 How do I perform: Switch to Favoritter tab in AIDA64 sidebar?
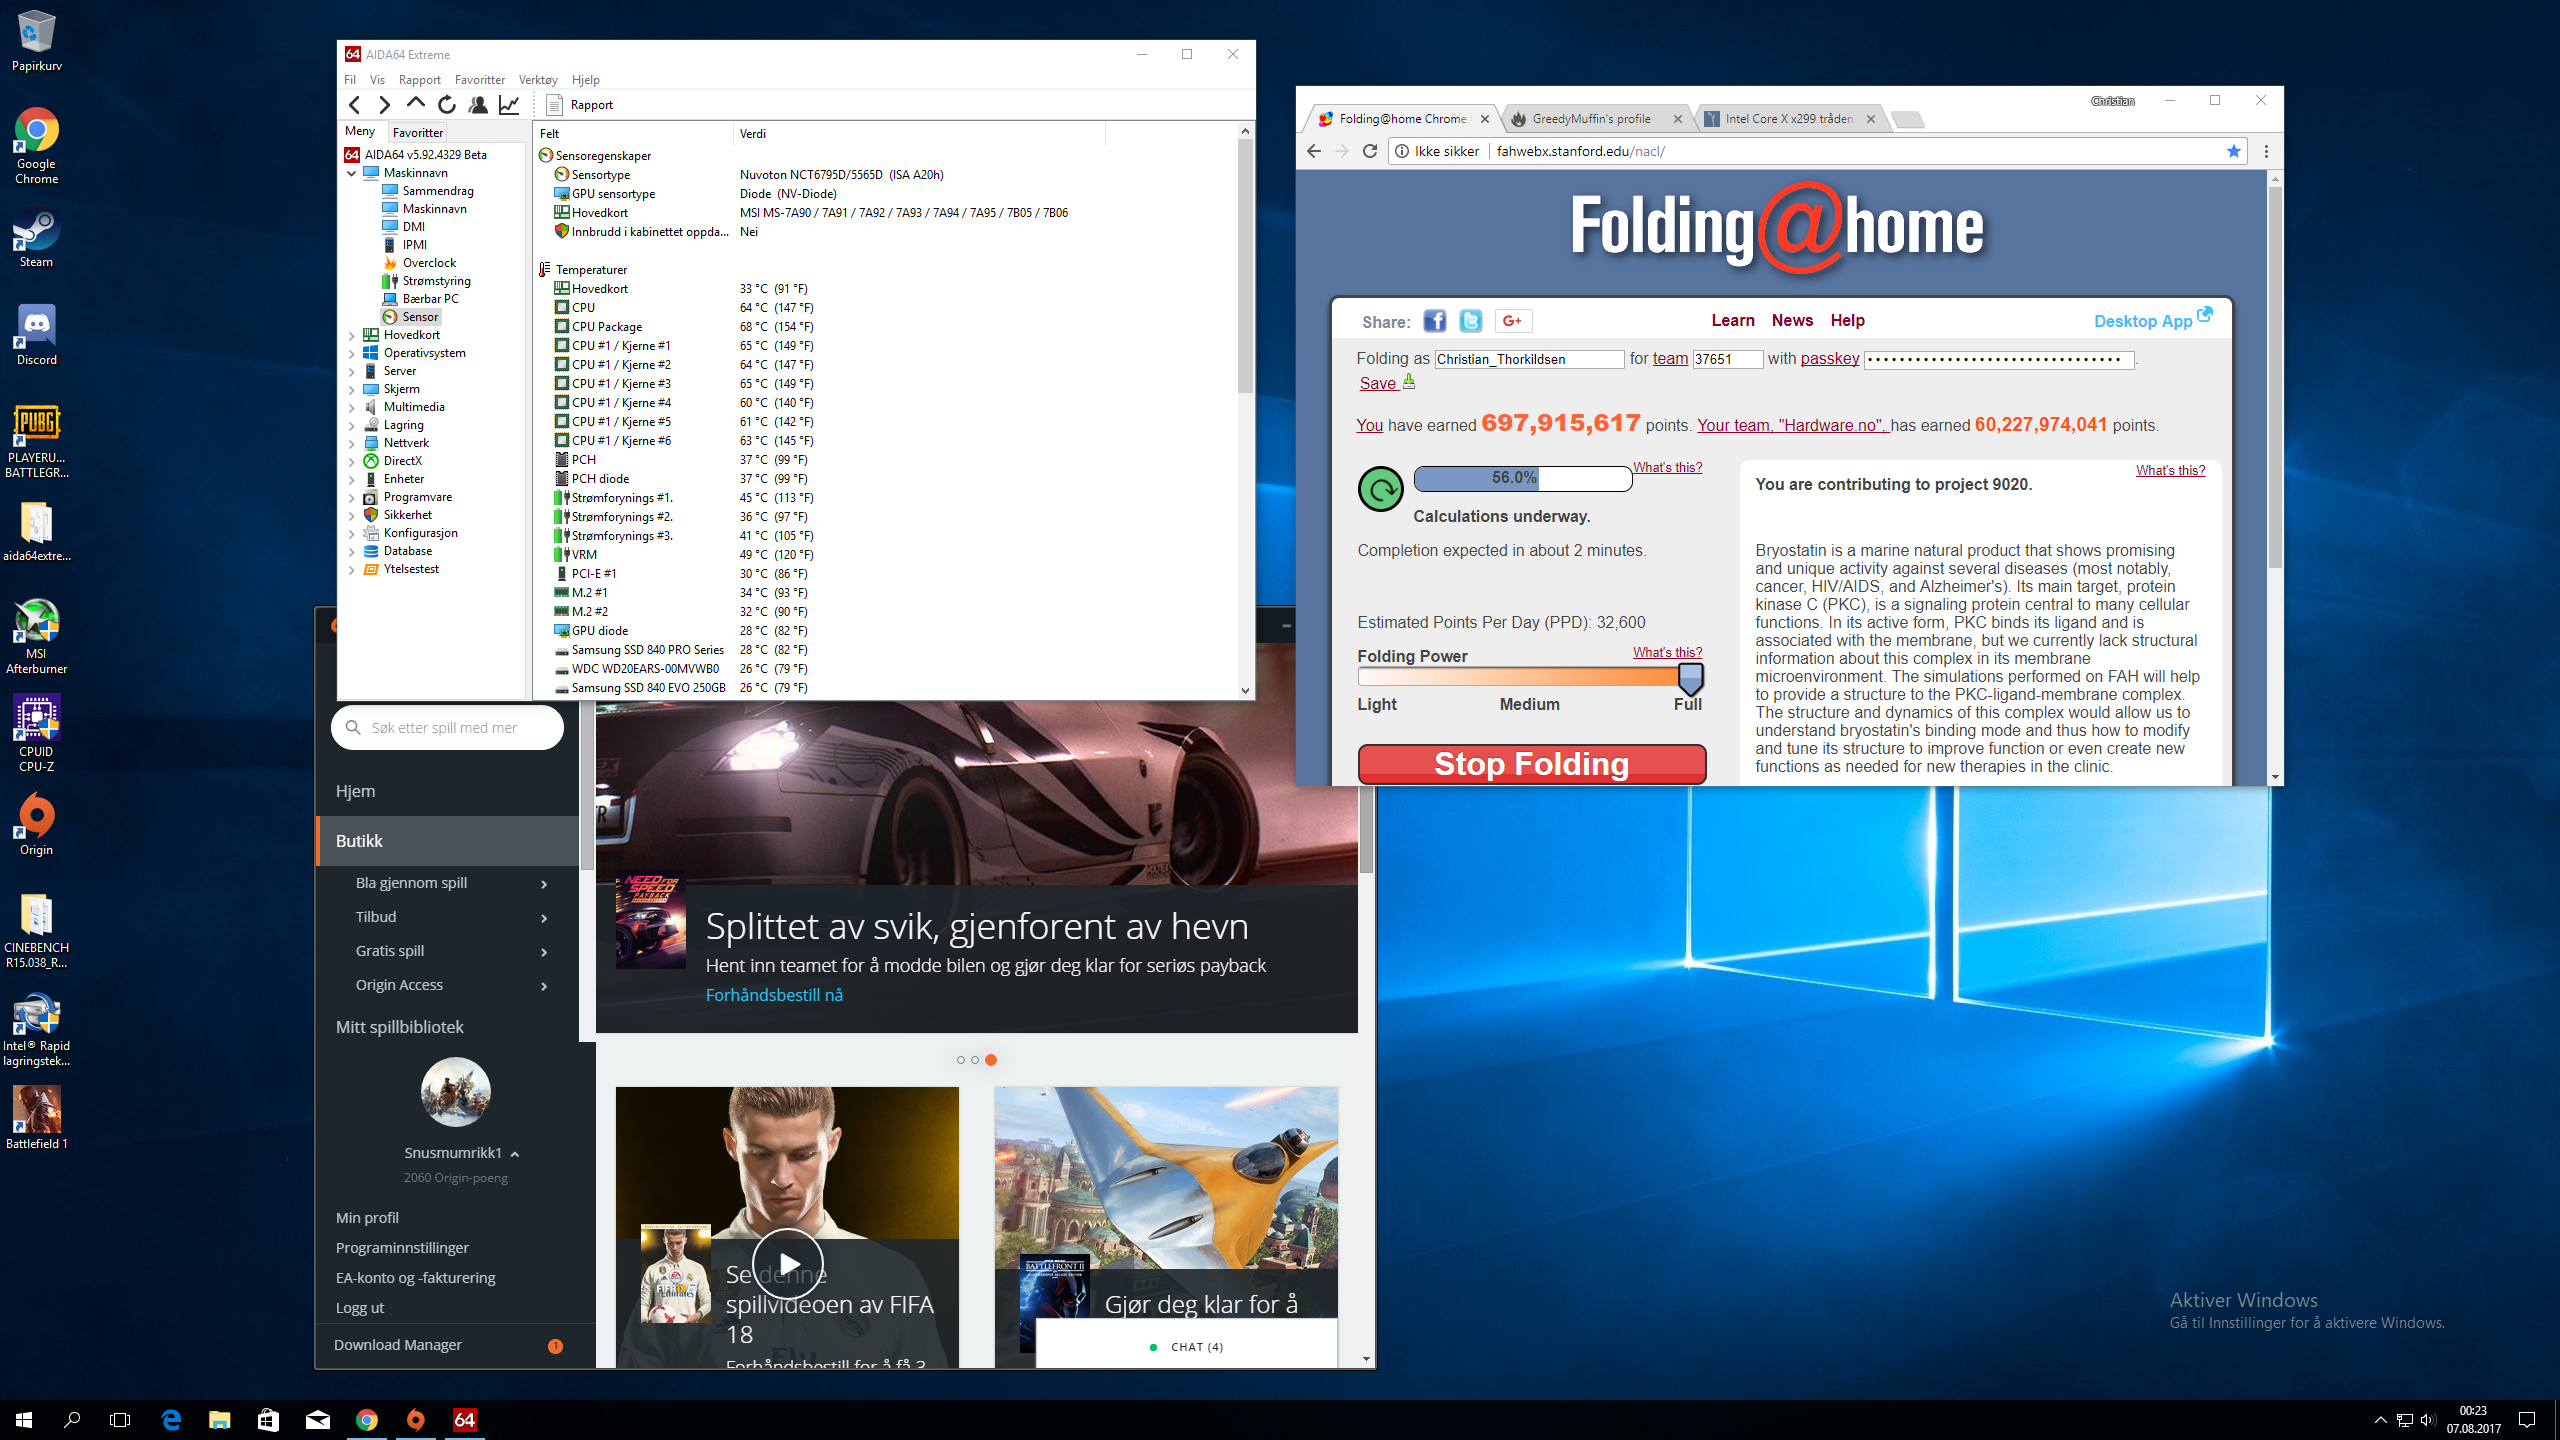(x=418, y=132)
